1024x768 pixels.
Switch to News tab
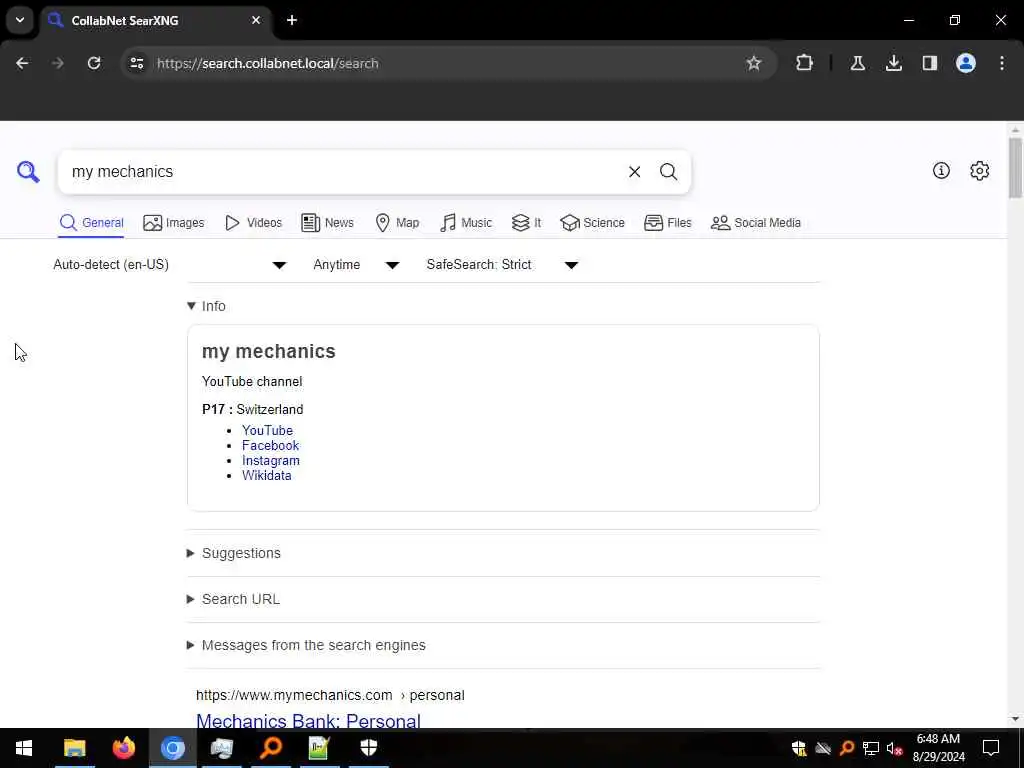coord(328,223)
